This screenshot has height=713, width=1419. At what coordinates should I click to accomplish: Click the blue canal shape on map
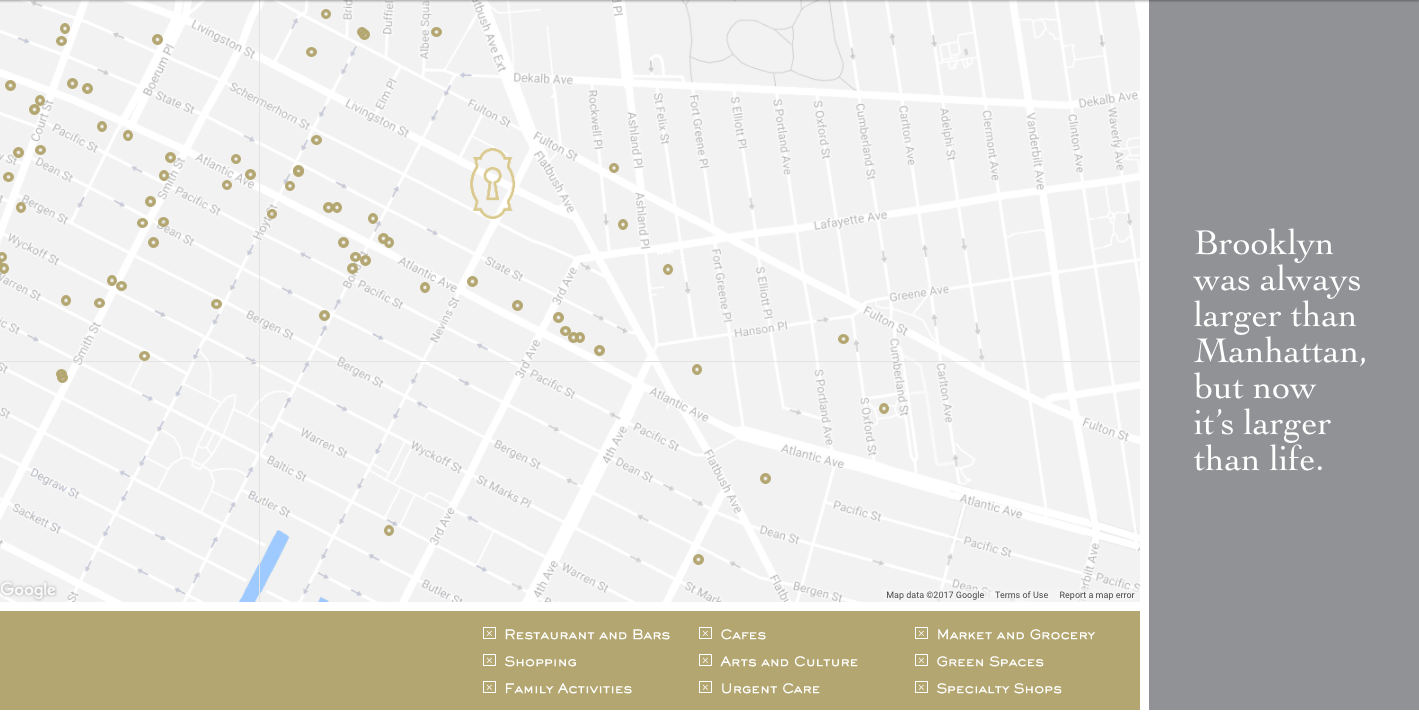(265, 566)
